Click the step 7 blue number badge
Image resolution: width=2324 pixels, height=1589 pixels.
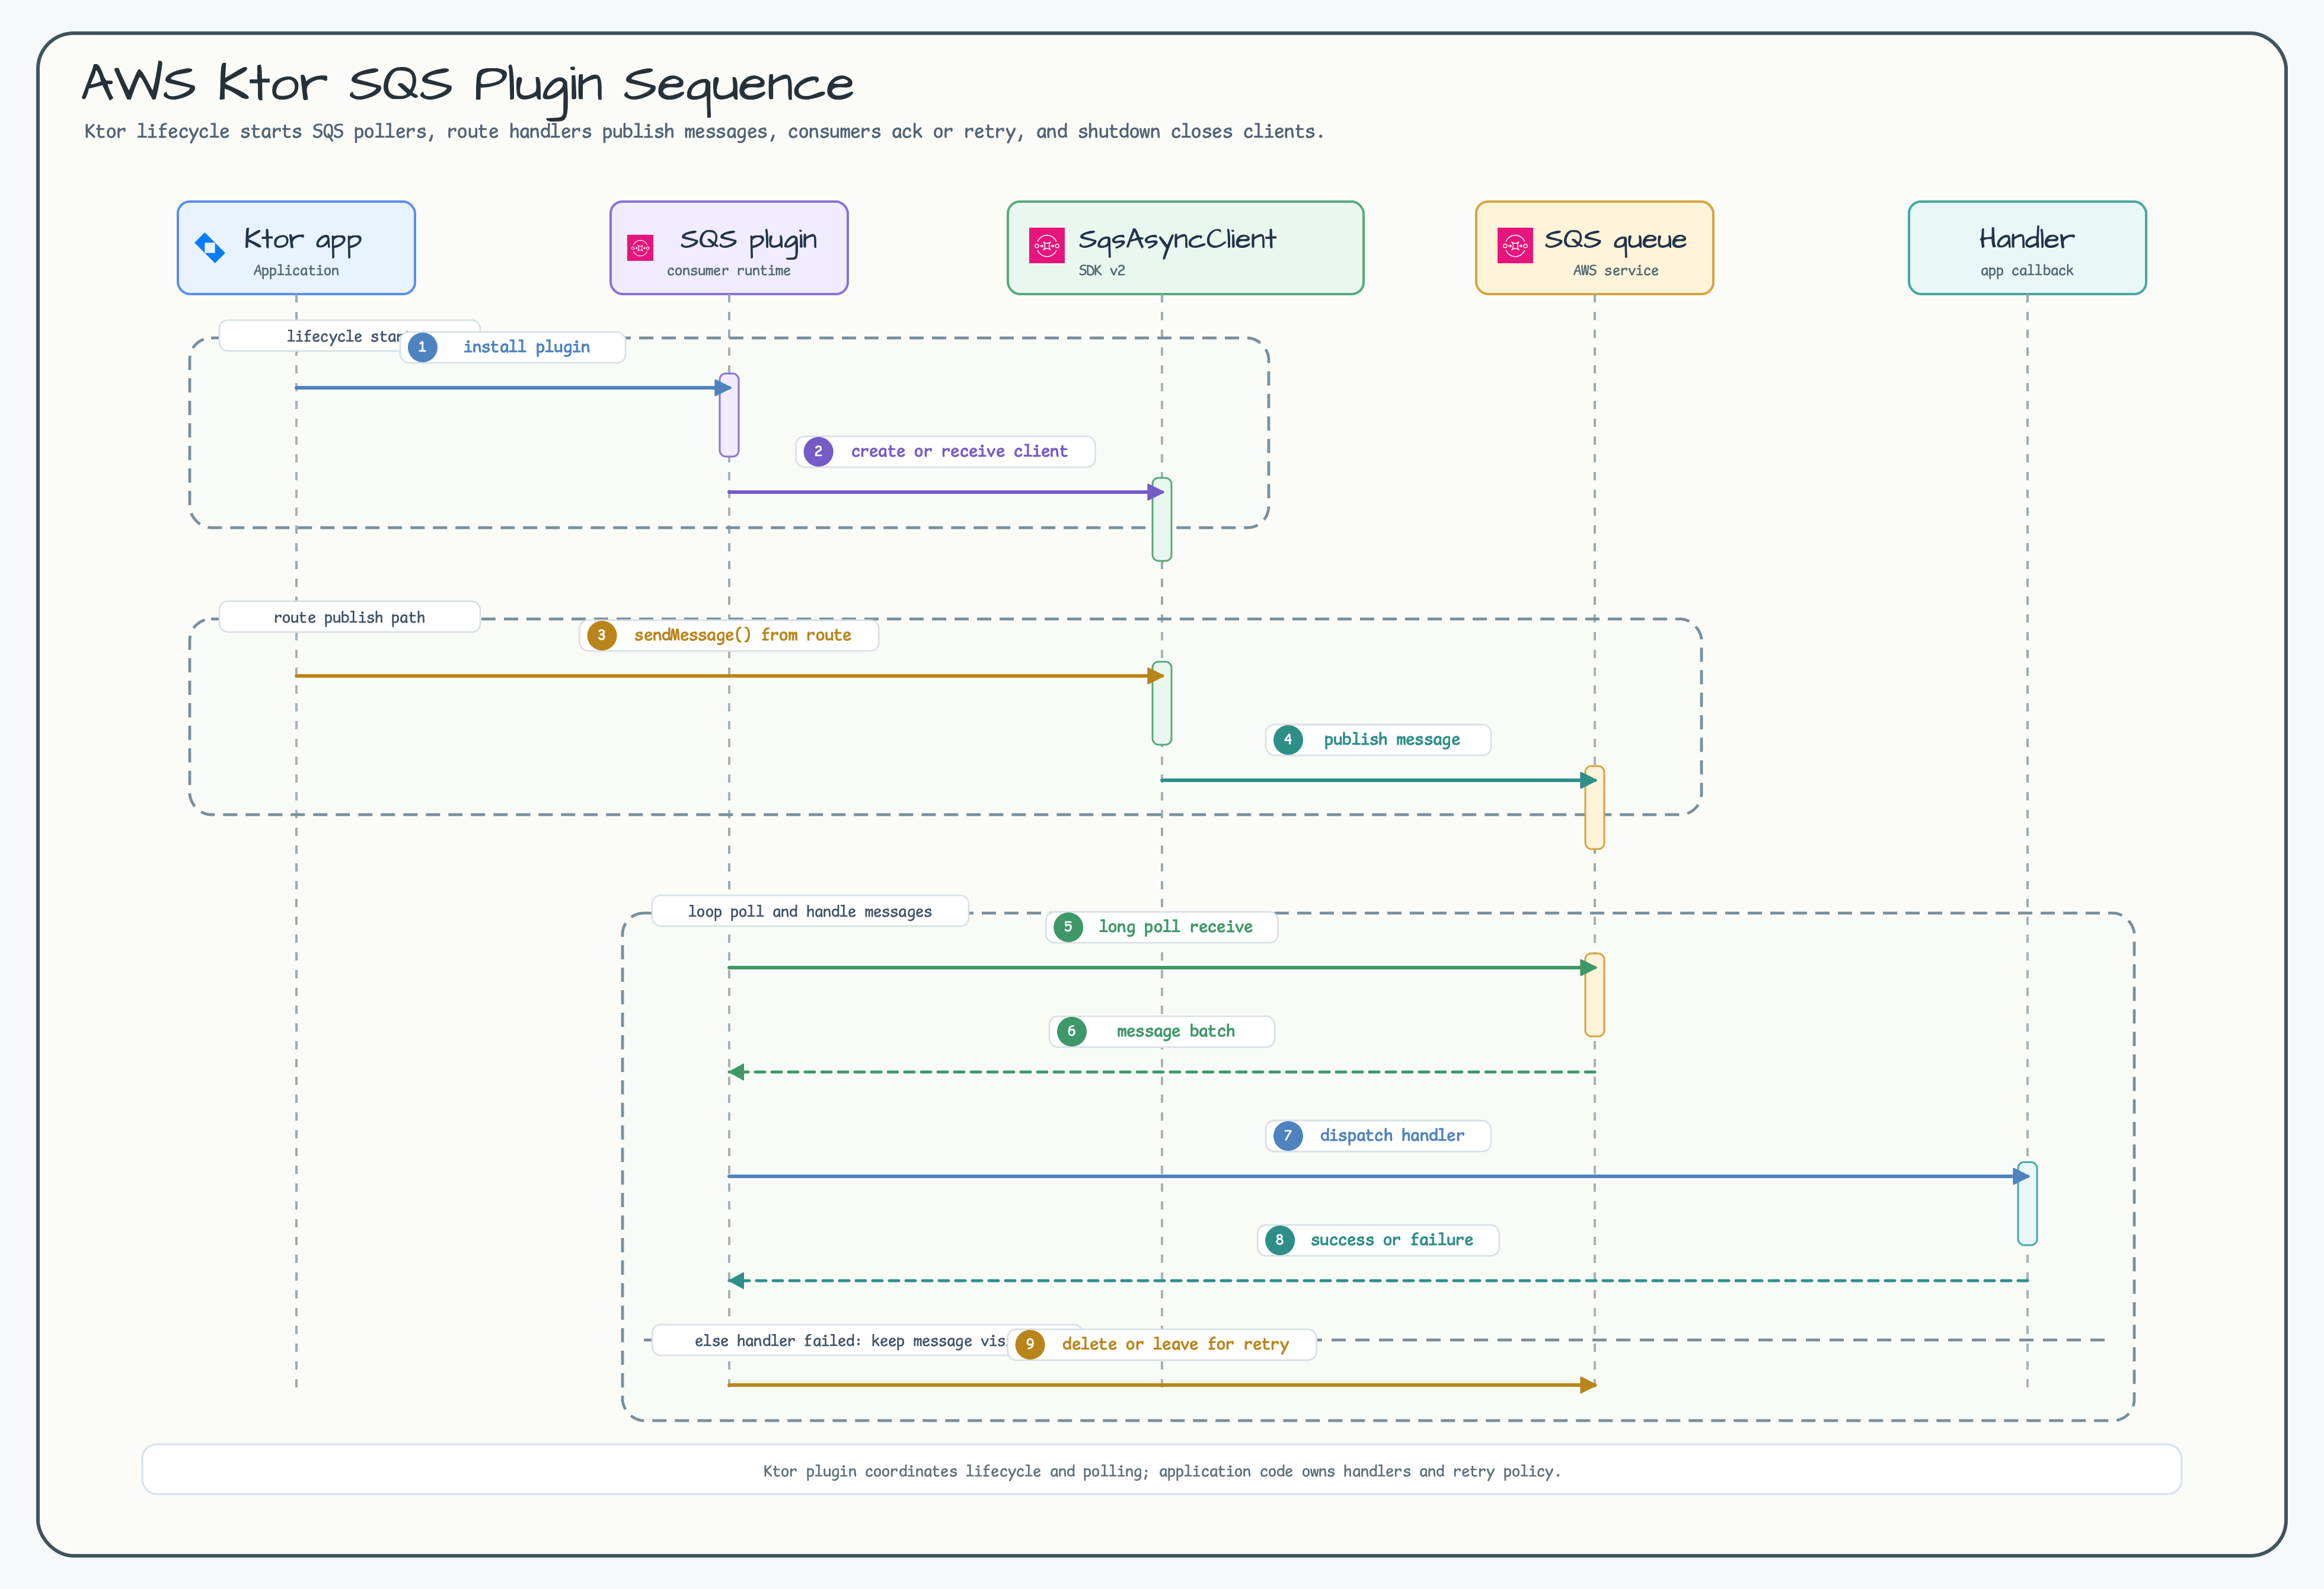(1288, 1136)
